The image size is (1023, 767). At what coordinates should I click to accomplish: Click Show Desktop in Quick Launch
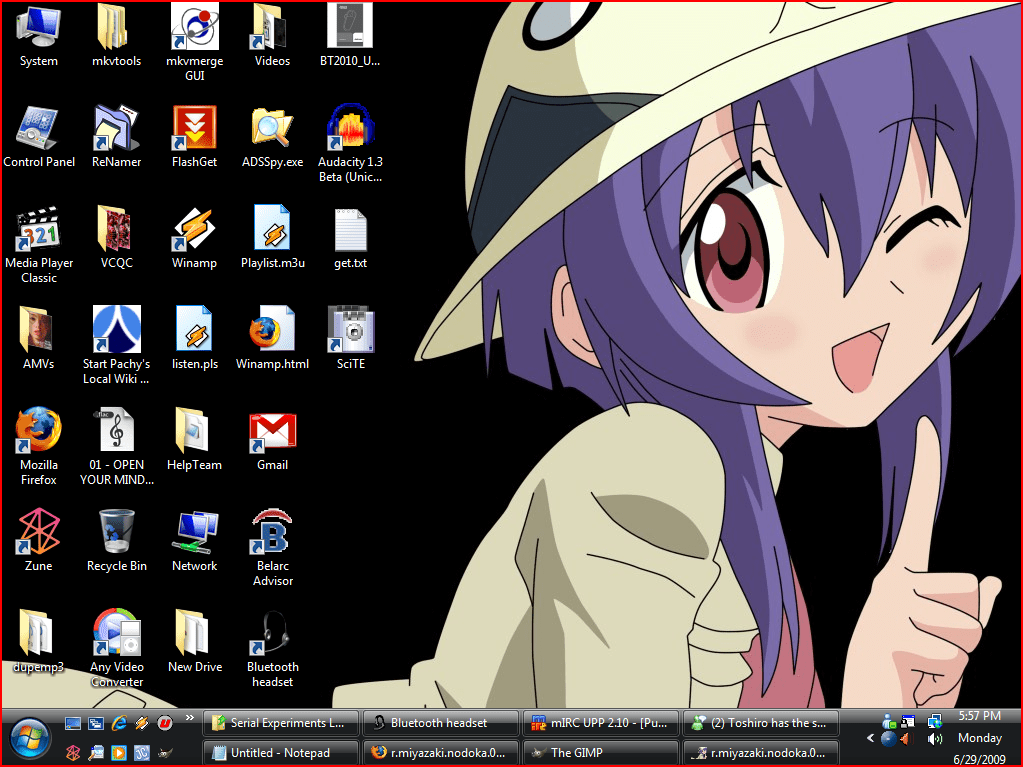[73, 723]
